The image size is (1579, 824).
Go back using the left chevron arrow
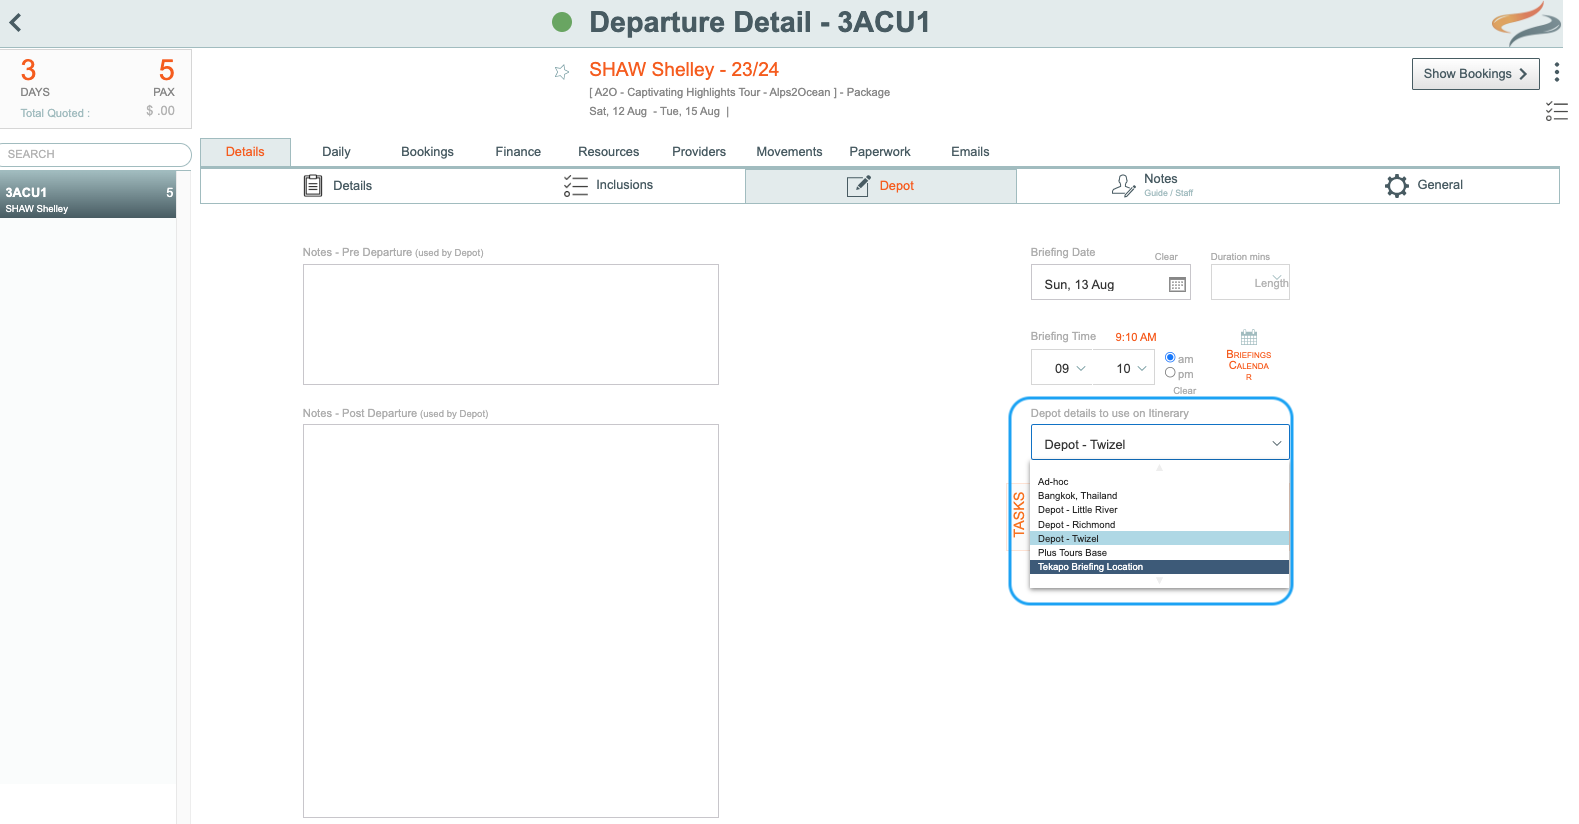15,22
